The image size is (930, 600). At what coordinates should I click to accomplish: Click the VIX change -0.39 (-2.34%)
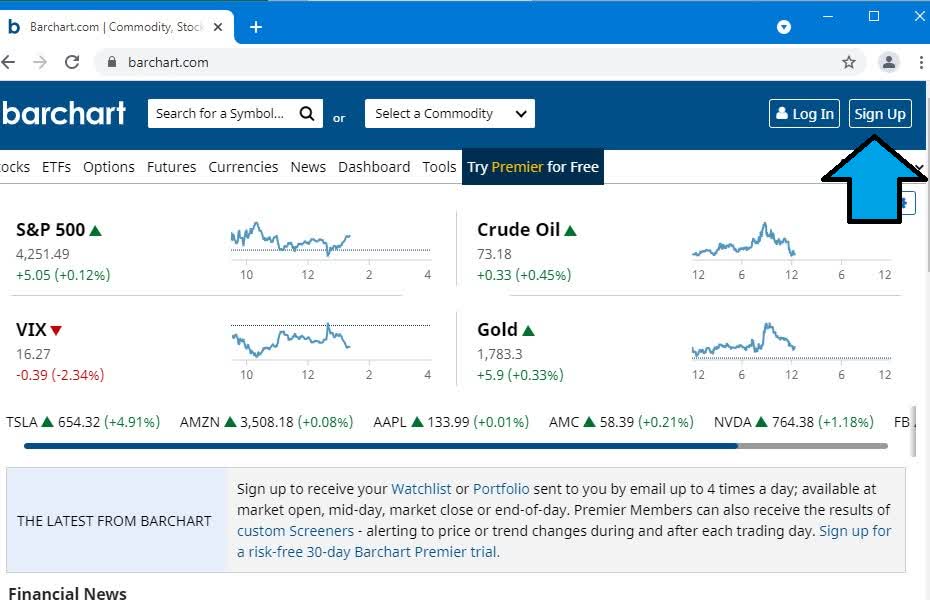(x=60, y=375)
